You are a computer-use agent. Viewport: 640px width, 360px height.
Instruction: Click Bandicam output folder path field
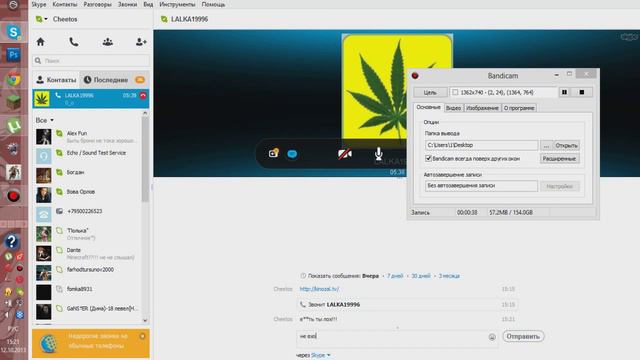pos(481,145)
